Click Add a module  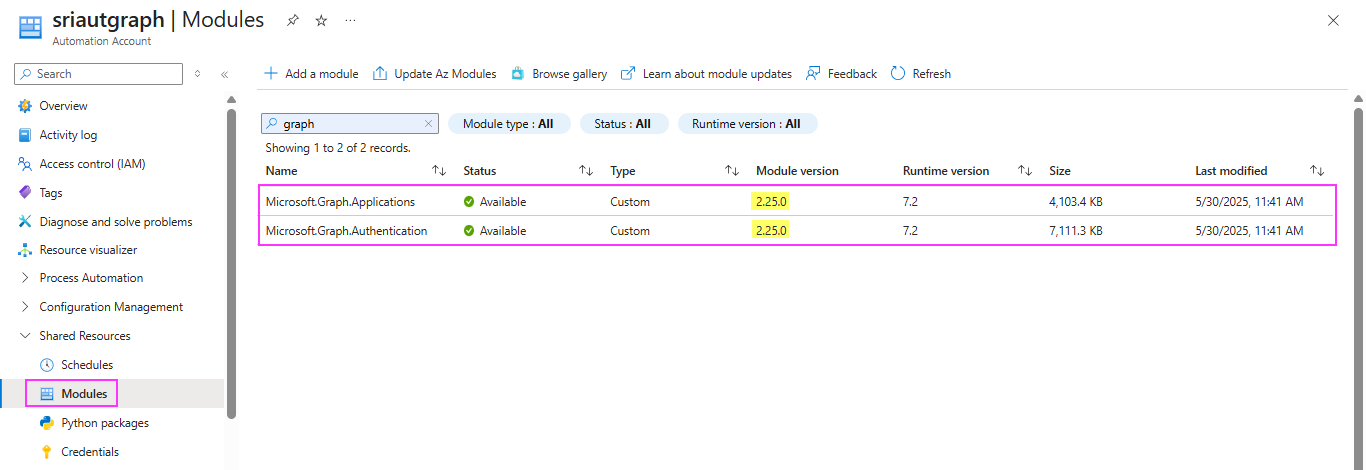click(x=310, y=74)
